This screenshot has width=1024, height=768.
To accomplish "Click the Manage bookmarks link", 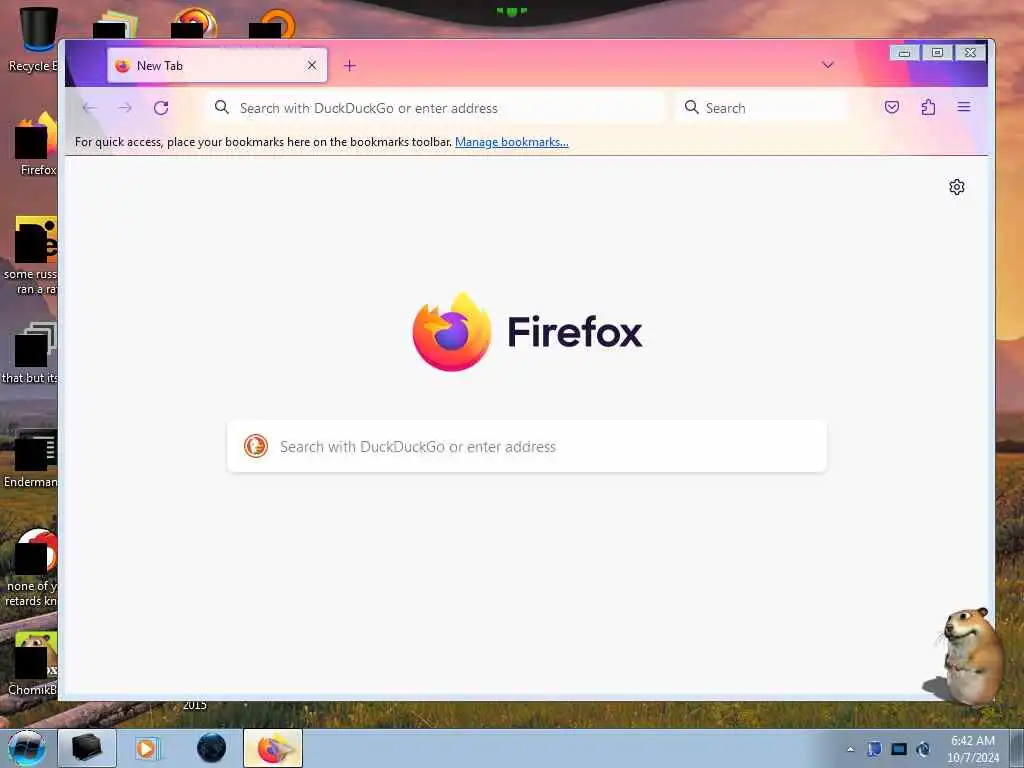I will click(511, 142).
